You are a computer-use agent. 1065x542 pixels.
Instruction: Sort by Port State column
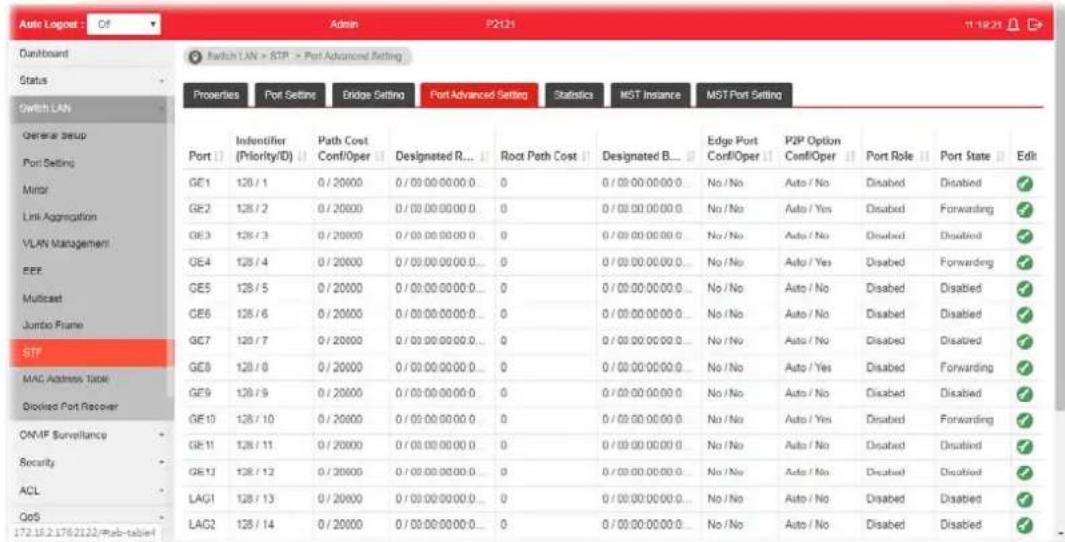coord(971,156)
